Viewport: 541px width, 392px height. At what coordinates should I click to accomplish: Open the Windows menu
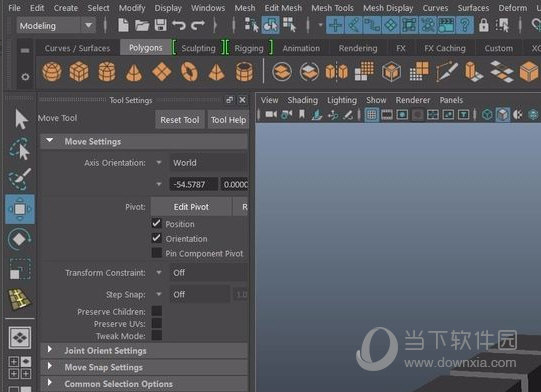coord(208,8)
